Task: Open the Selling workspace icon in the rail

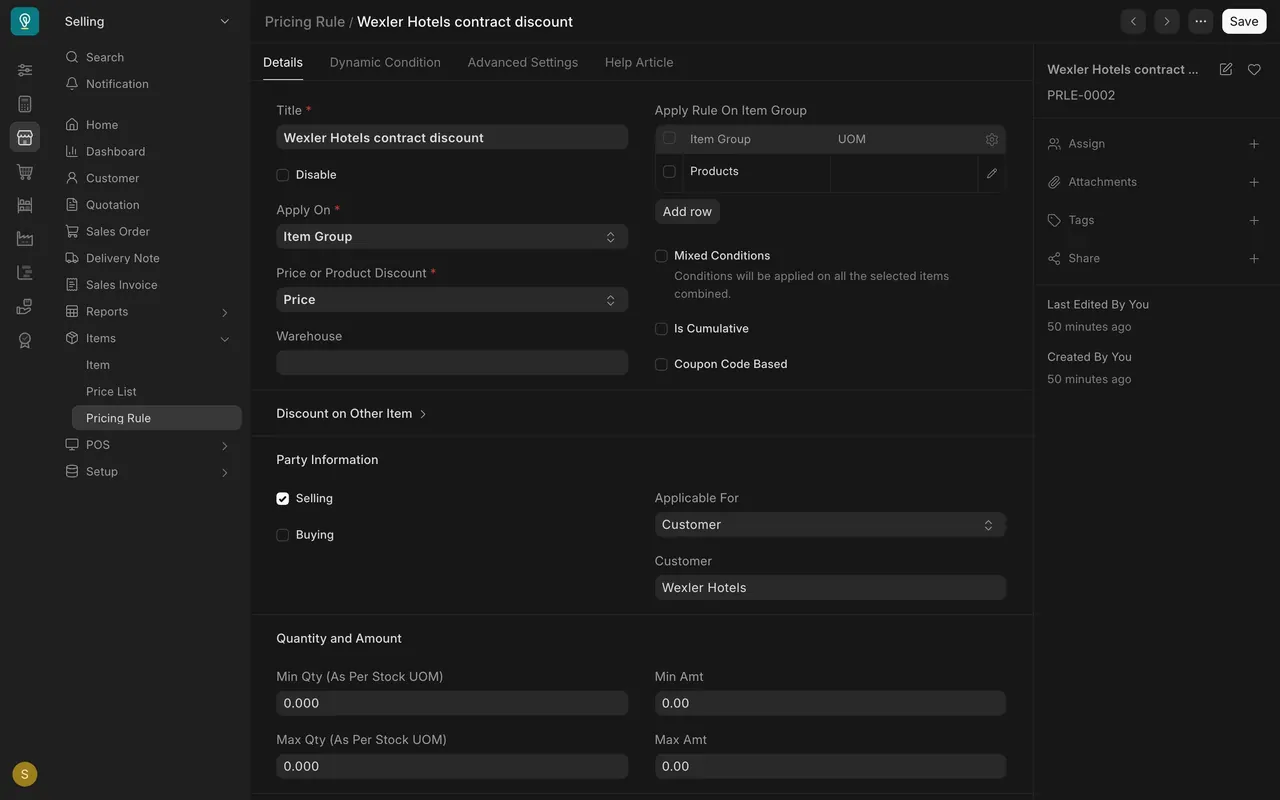Action: pyautogui.click(x=25, y=137)
